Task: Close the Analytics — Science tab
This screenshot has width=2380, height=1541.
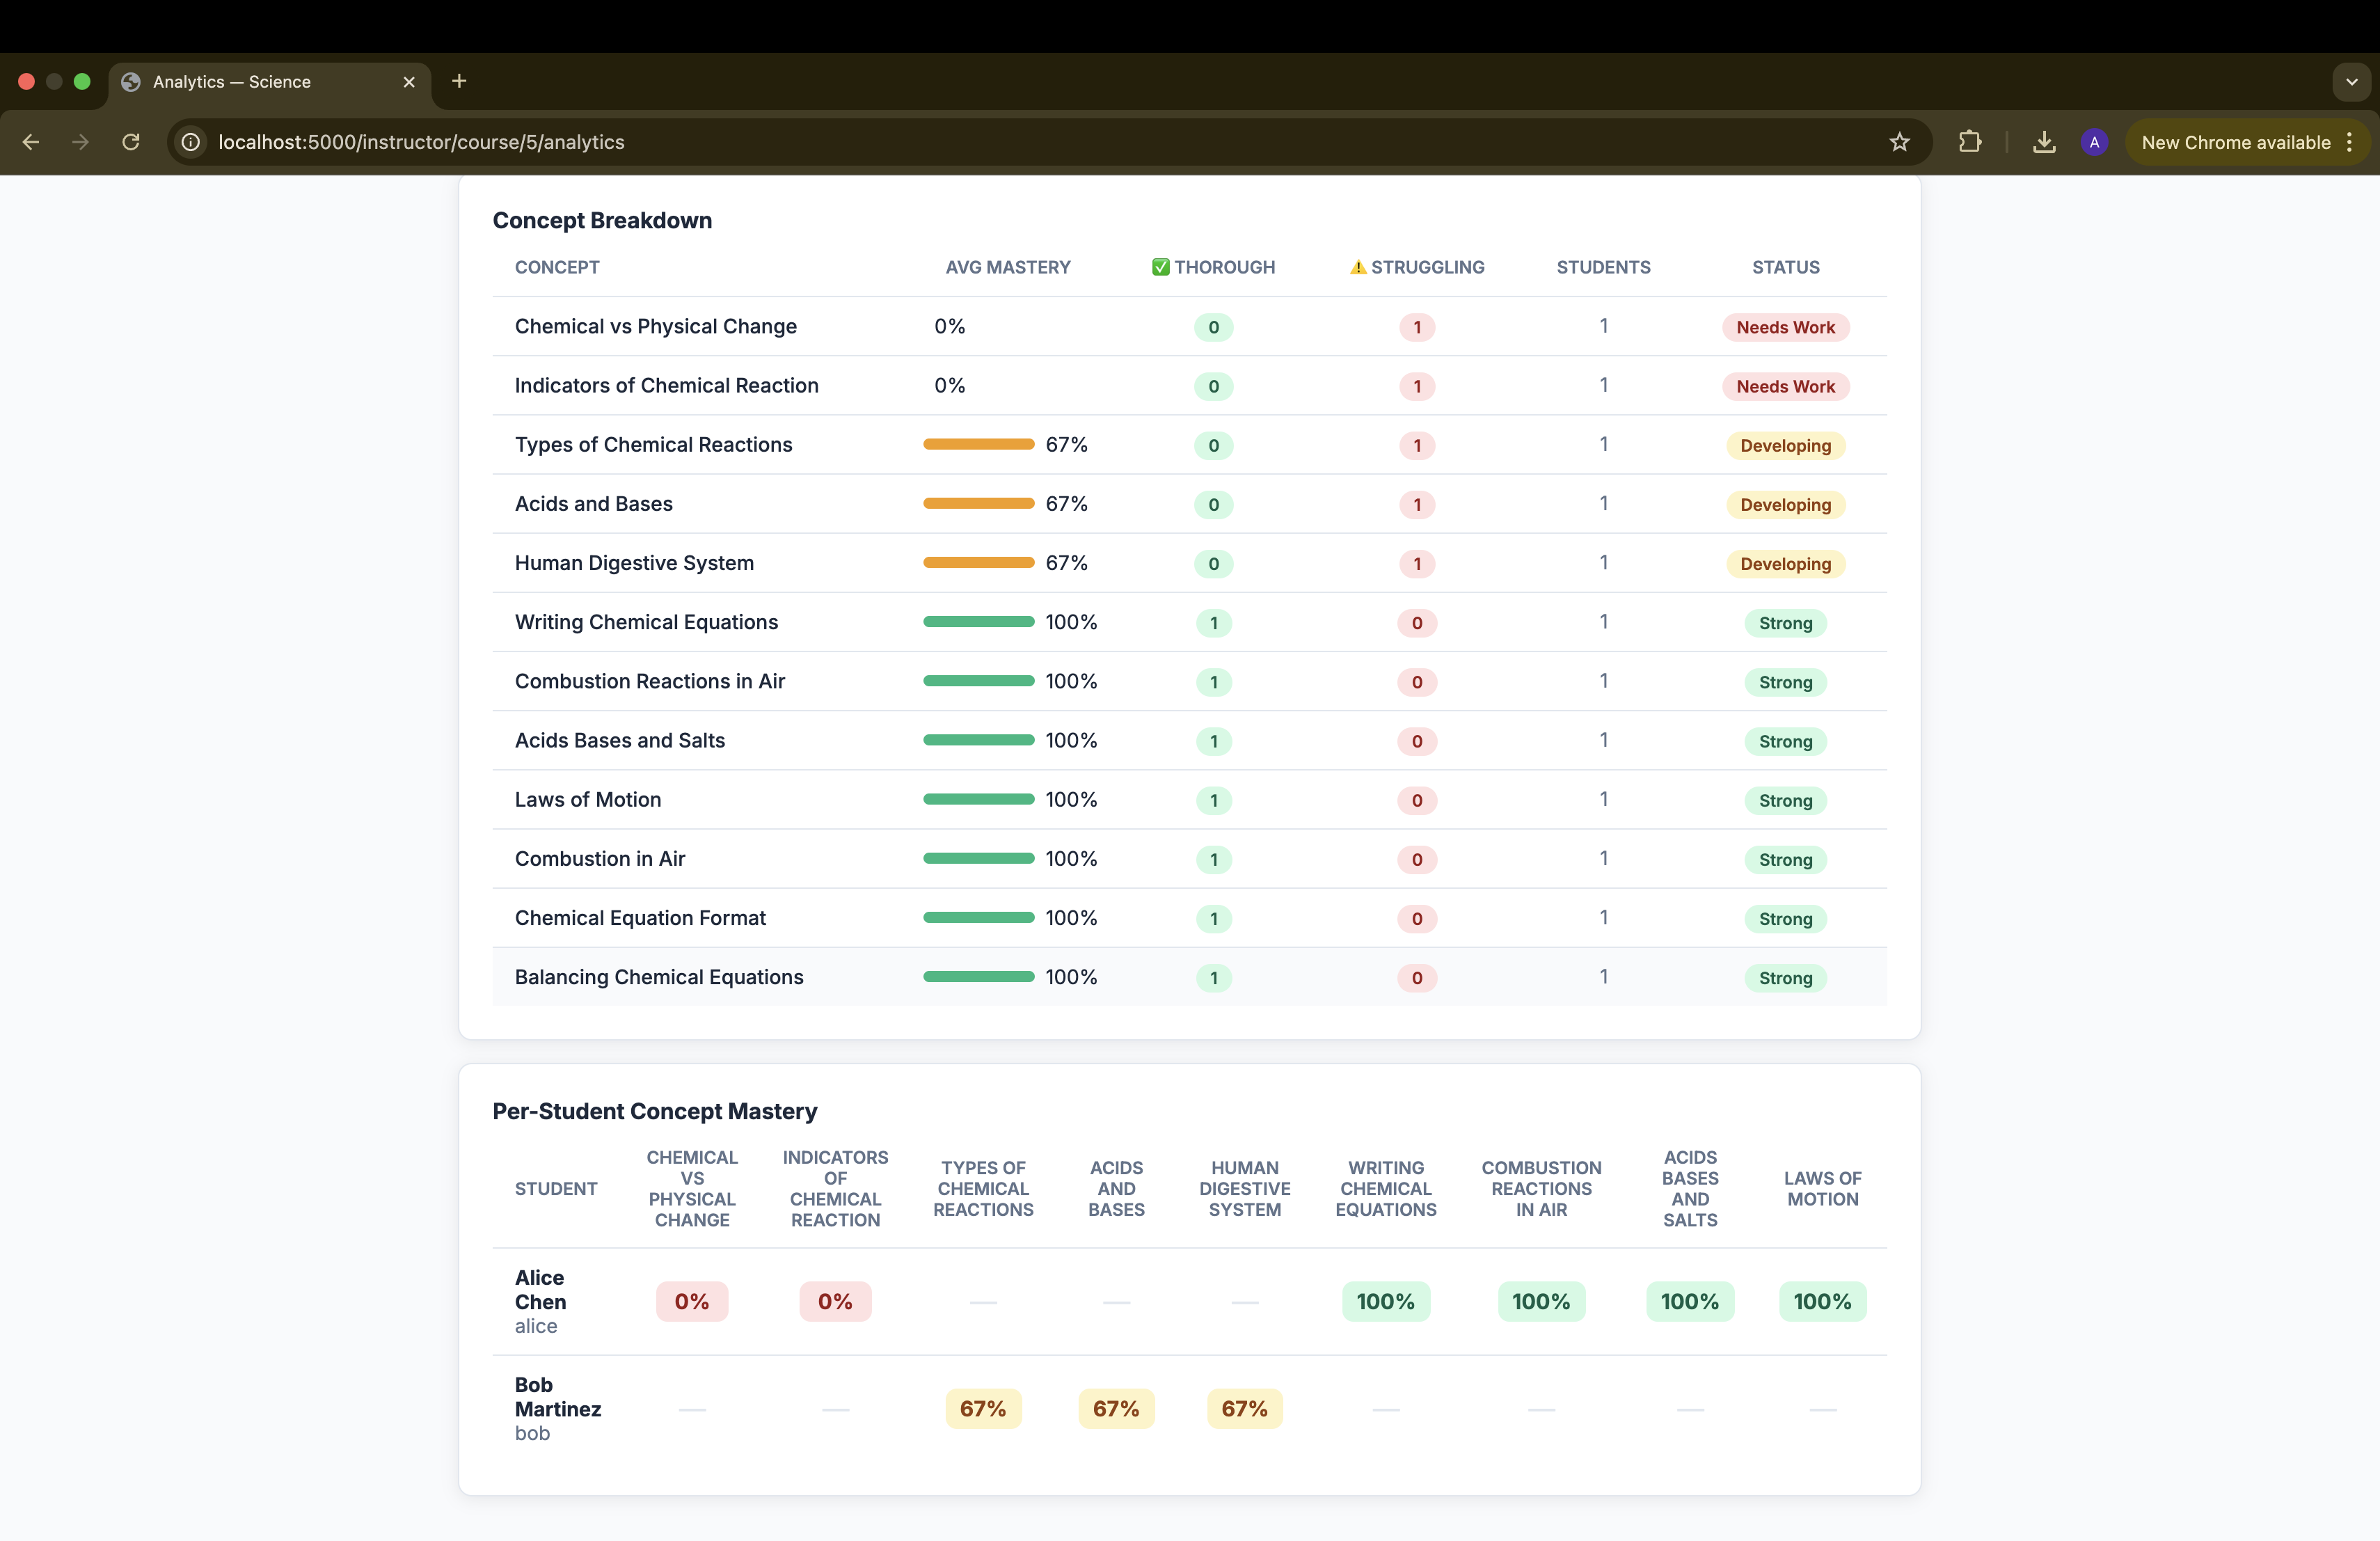Action: tap(409, 82)
